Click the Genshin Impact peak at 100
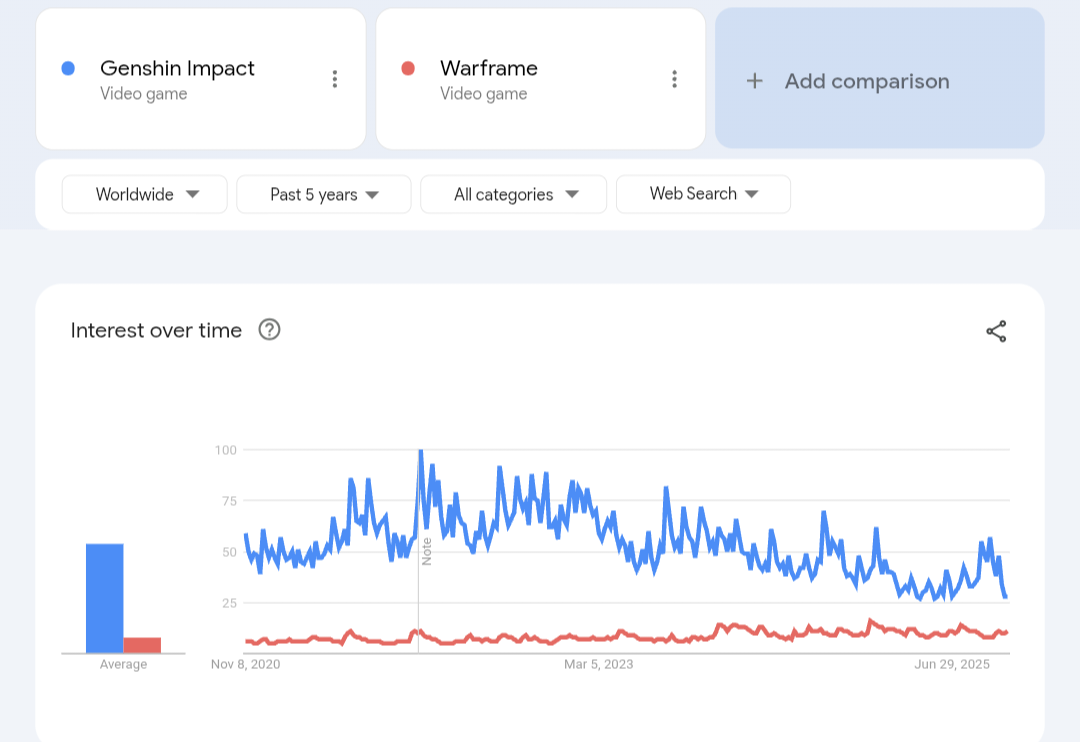Image resolution: width=1080 pixels, height=742 pixels. pos(420,452)
